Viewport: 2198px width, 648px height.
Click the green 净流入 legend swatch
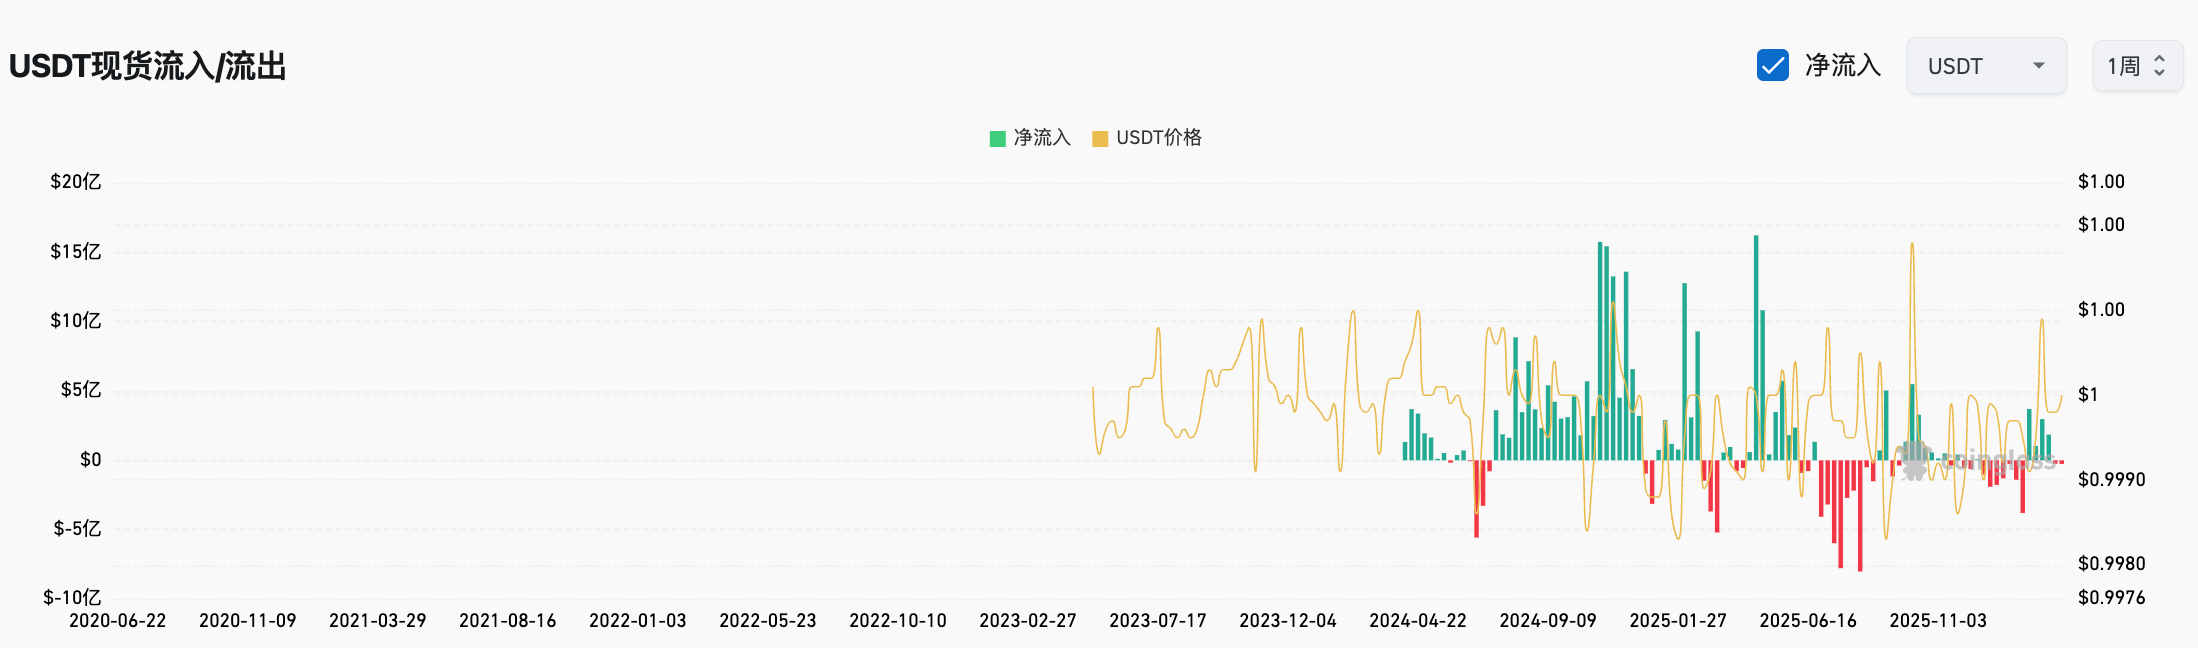point(997,139)
